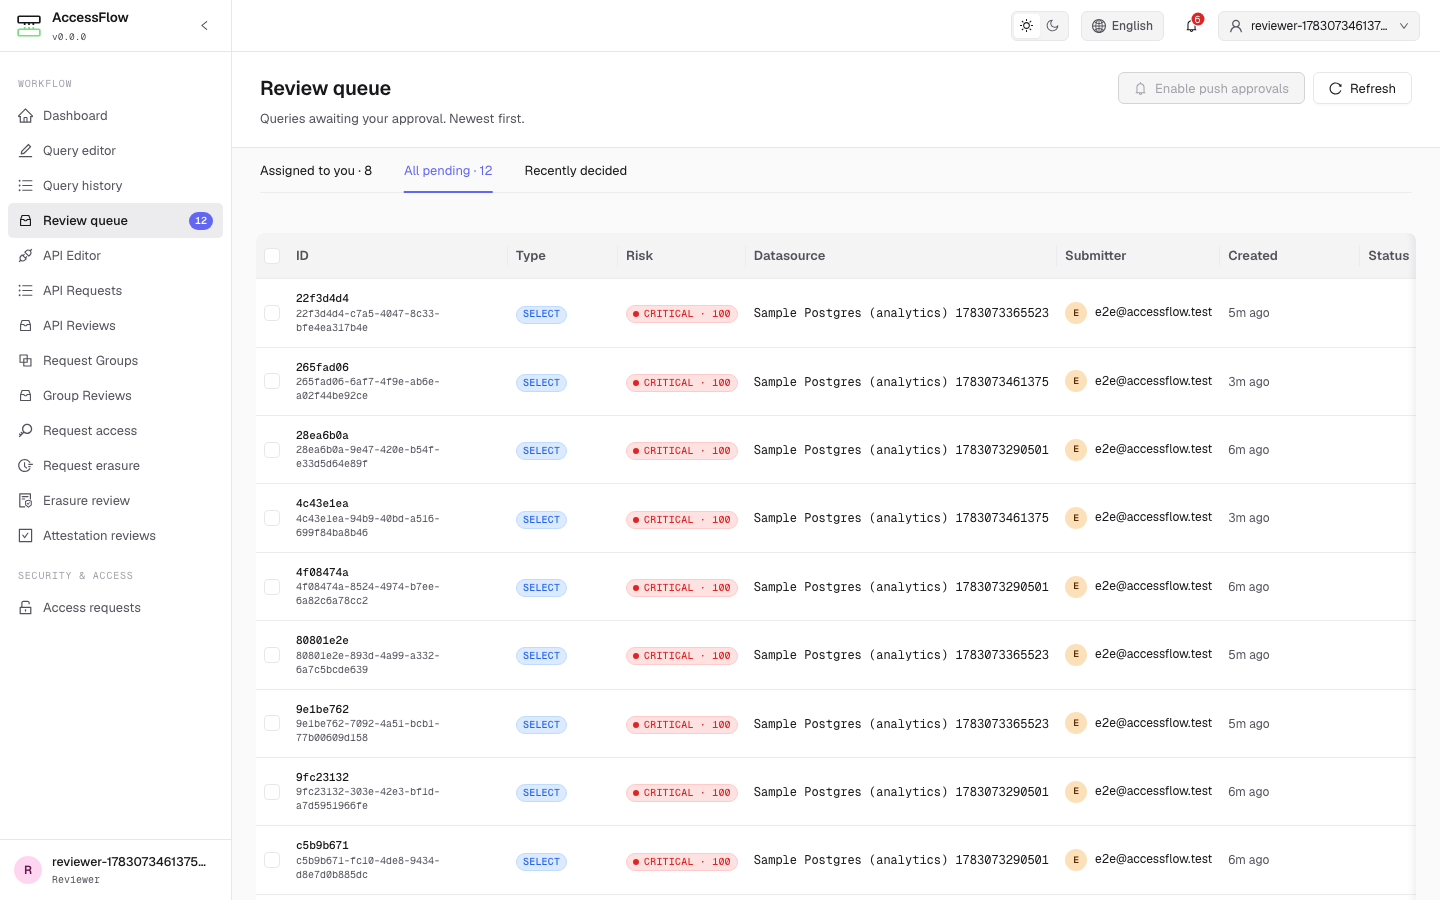
Task: Go to Erasure review
Action: pyautogui.click(x=115, y=501)
